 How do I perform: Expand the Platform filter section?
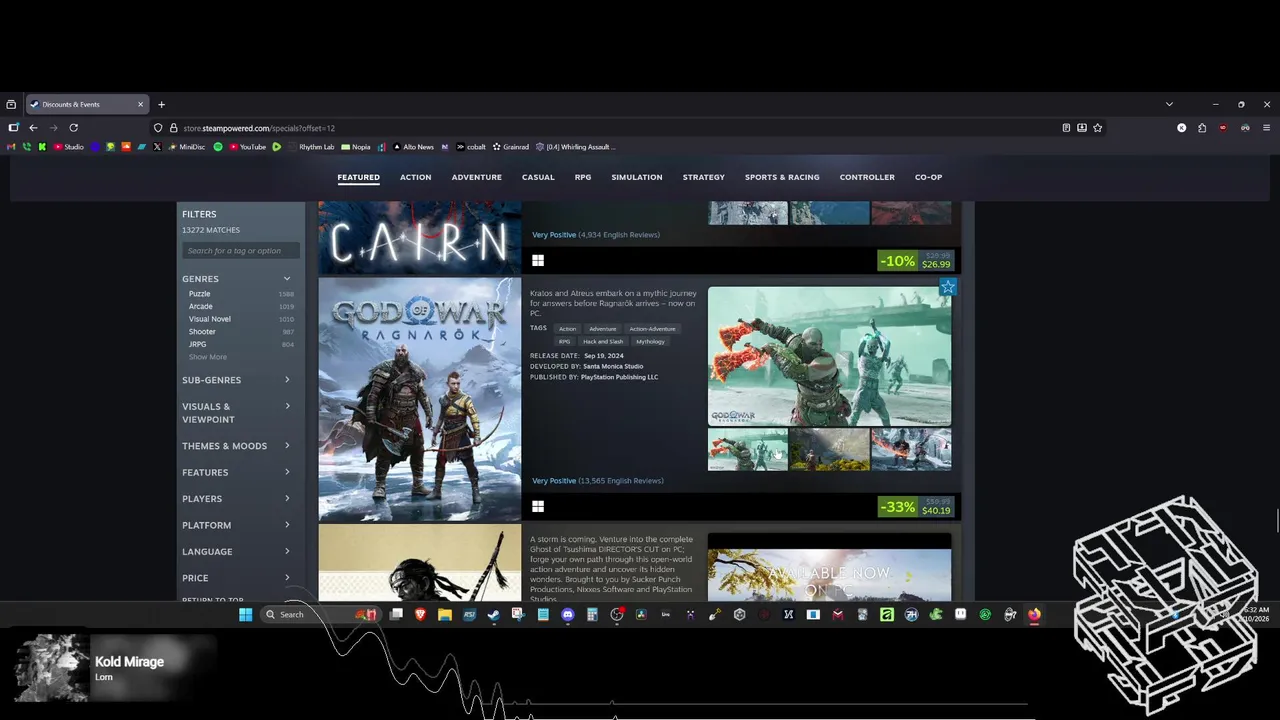pyautogui.click(x=238, y=525)
